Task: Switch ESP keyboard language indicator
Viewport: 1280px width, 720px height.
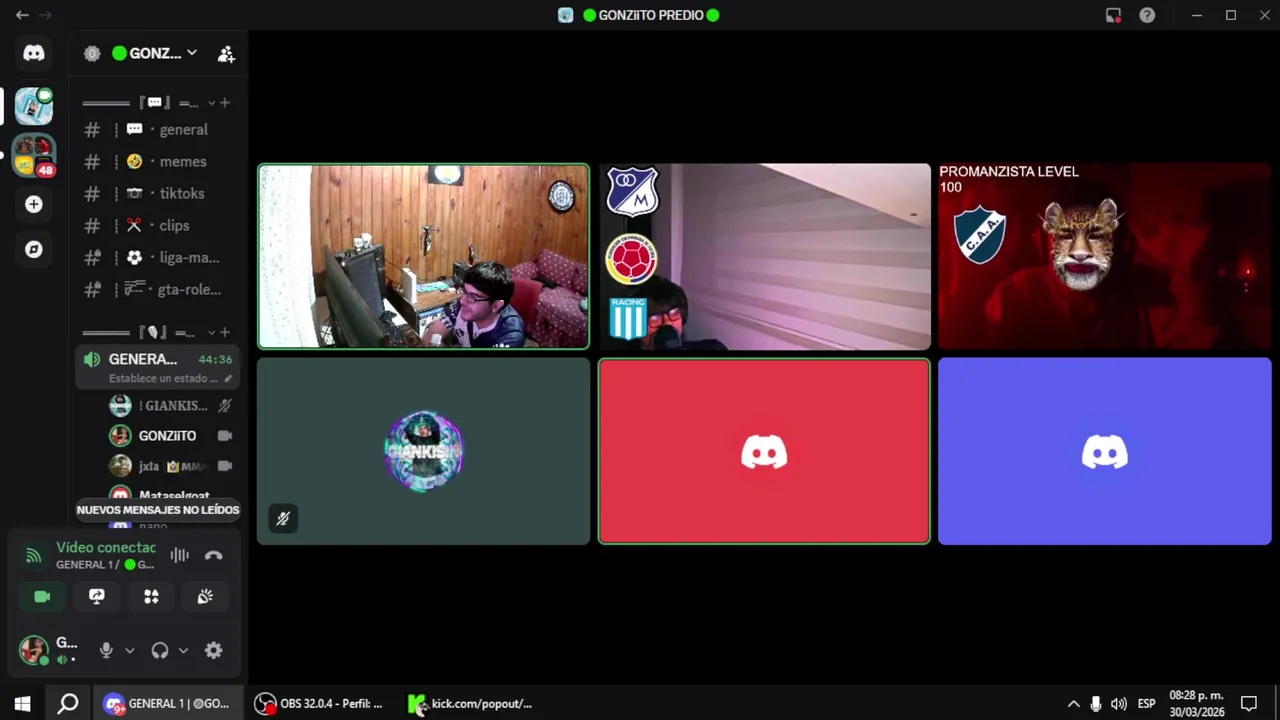Action: [1147, 704]
